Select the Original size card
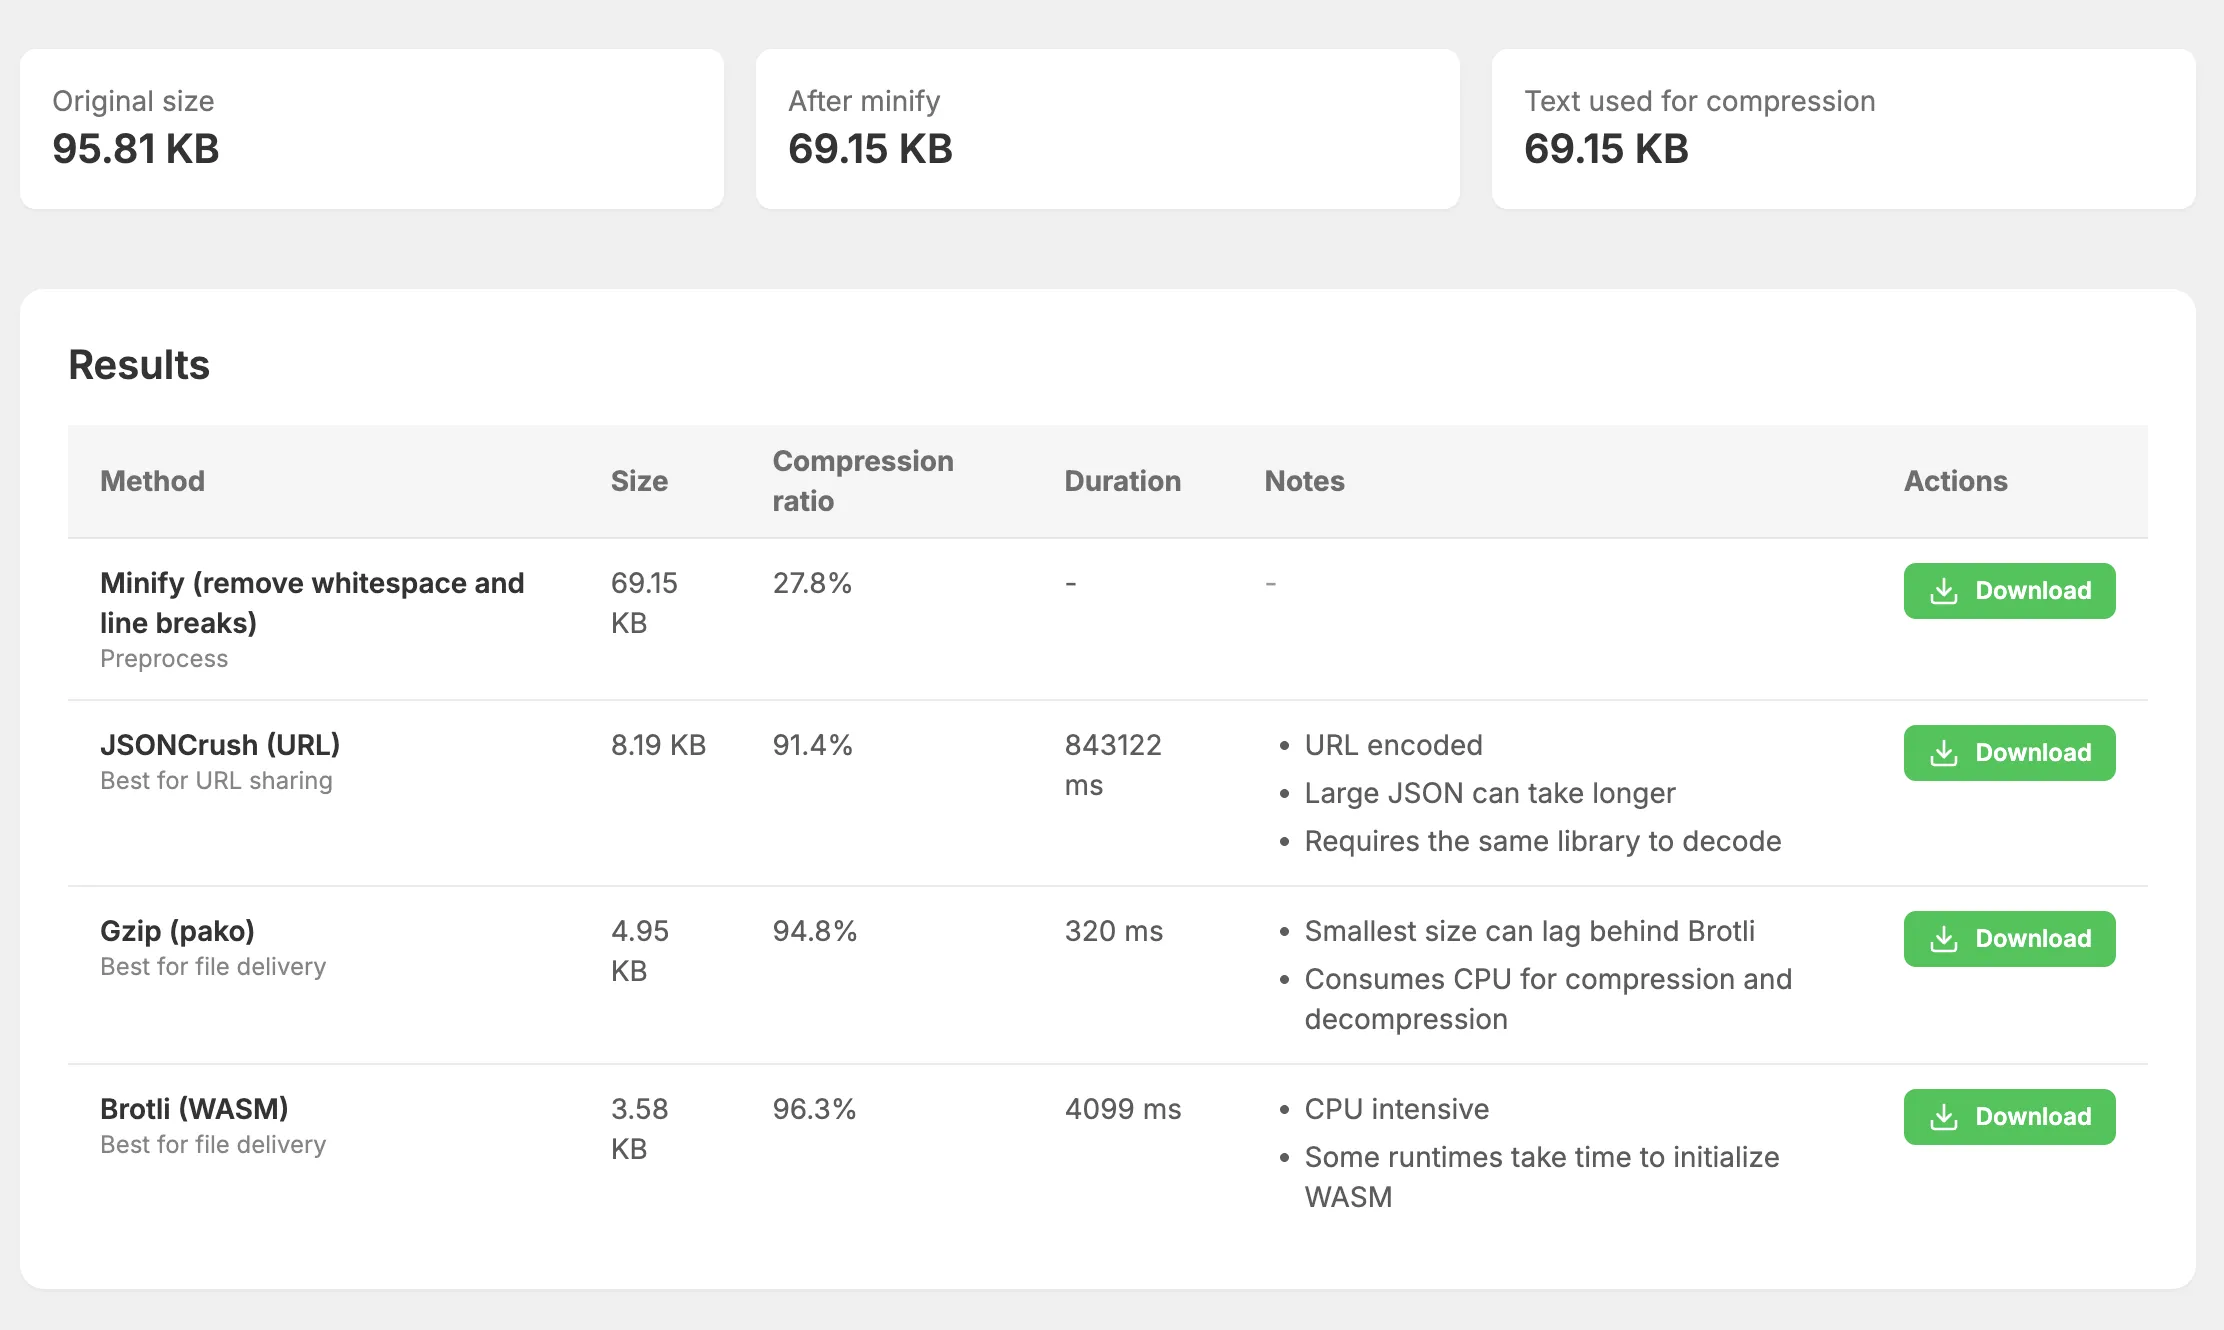The height and width of the screenshot is (1330, 2224). click(371, 129)
